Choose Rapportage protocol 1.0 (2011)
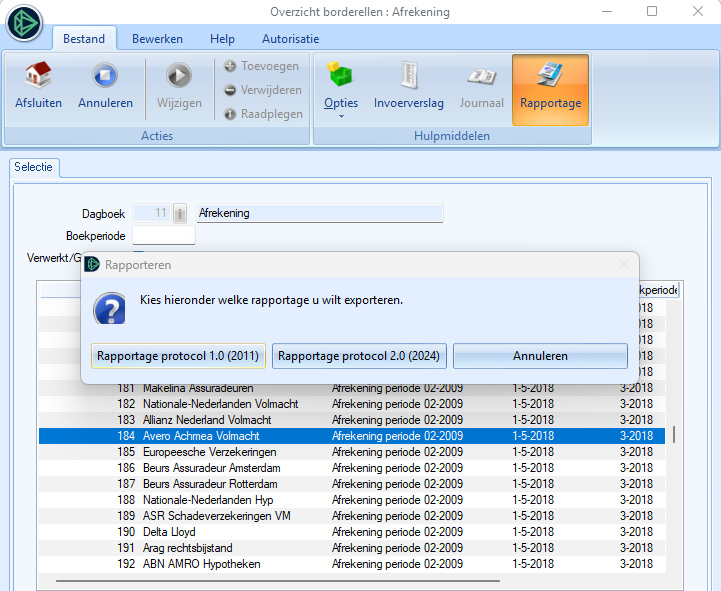 pyautogui.click(x=178, y=356)
